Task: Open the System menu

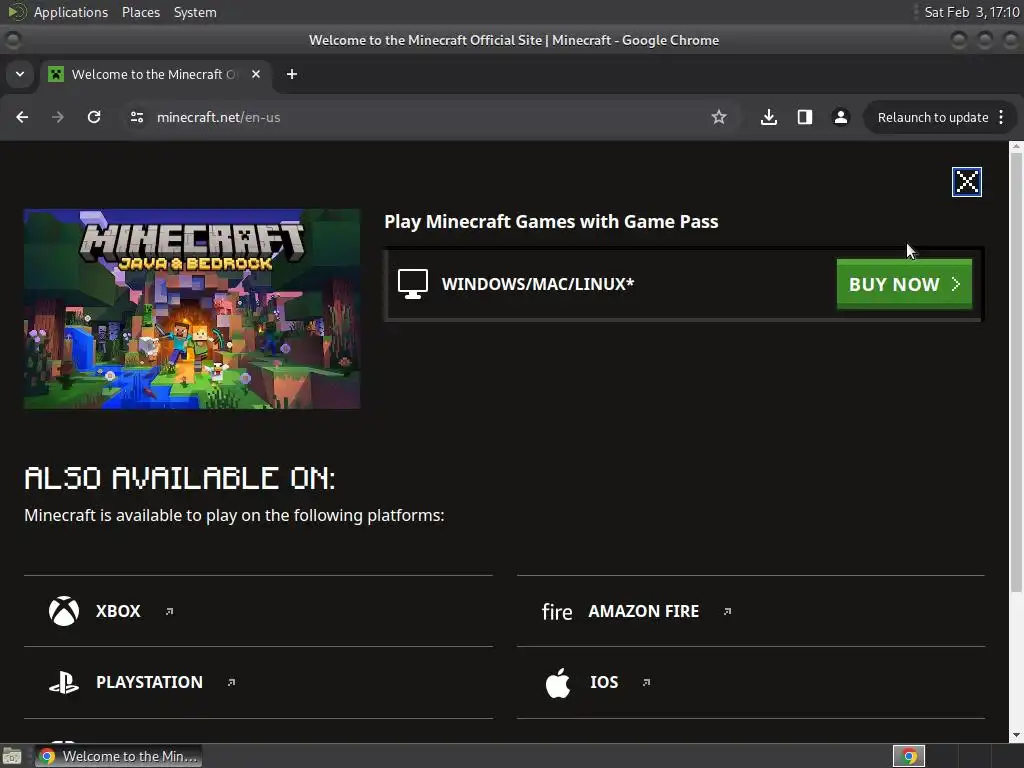Action: [195, 12]
